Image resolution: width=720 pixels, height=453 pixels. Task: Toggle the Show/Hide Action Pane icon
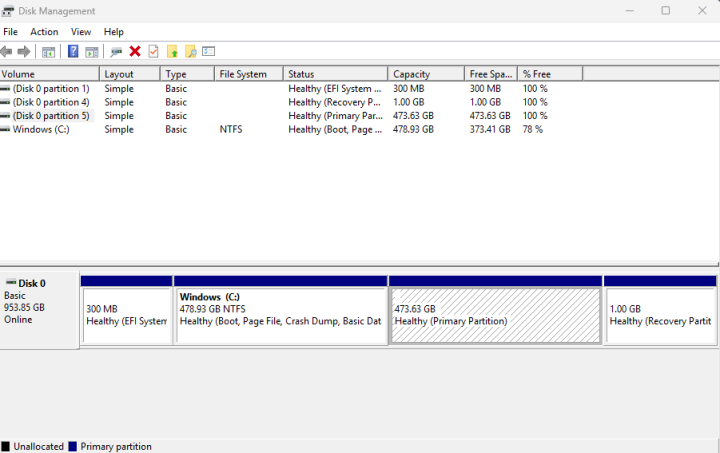[92, 52]
